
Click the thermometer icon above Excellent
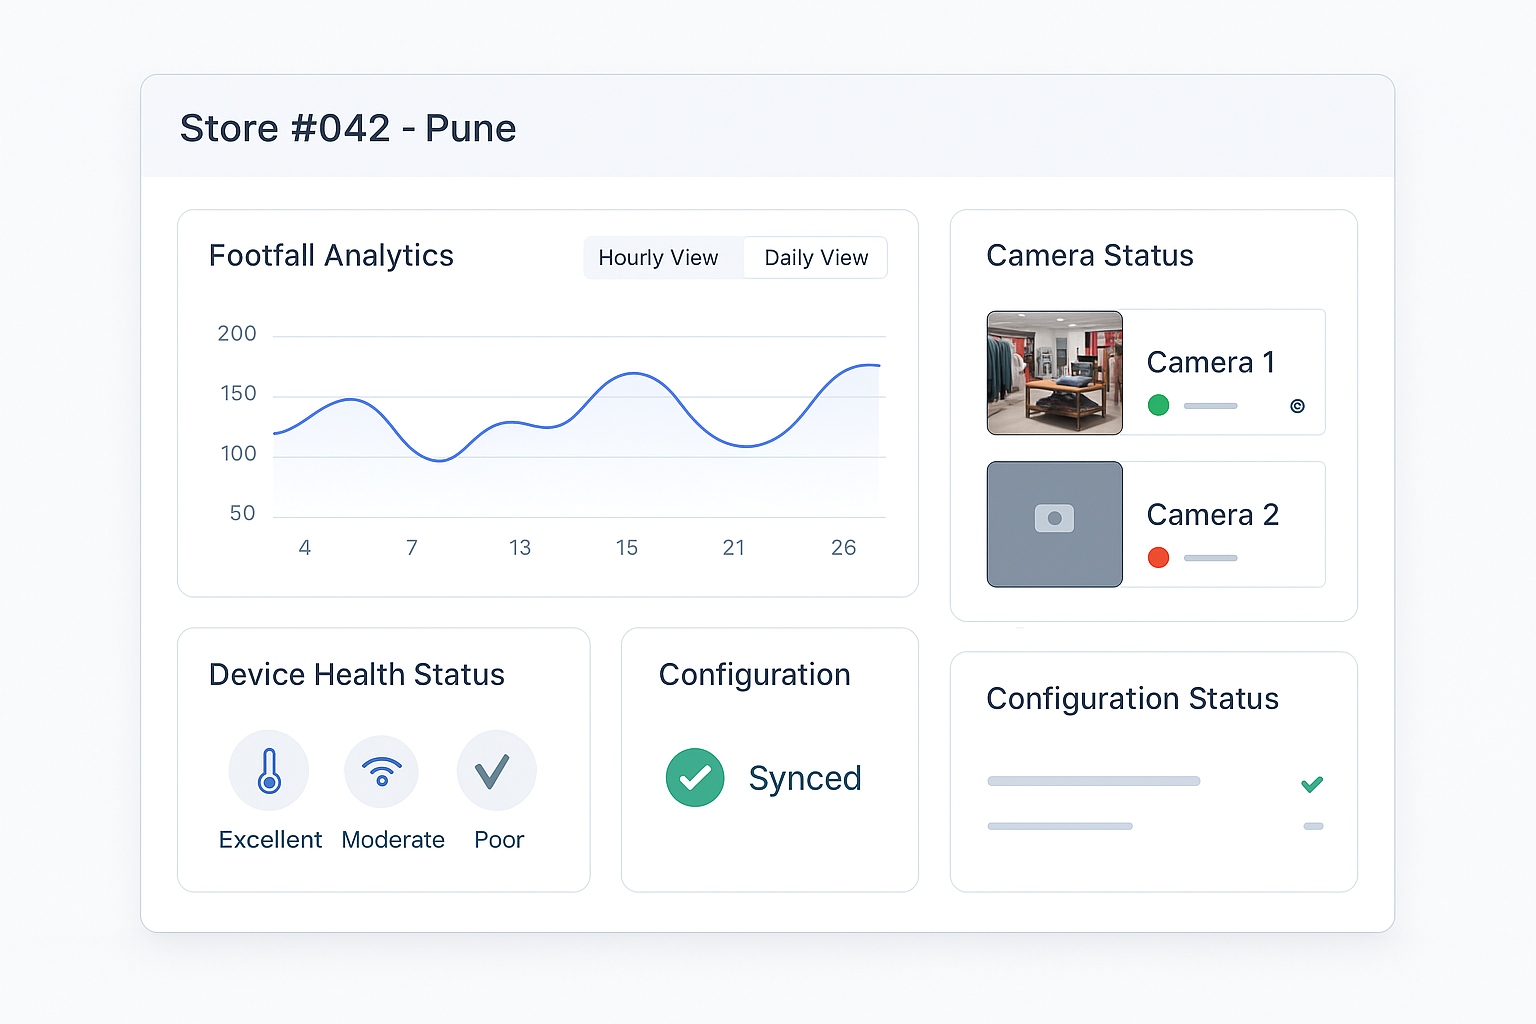(269, 770)
